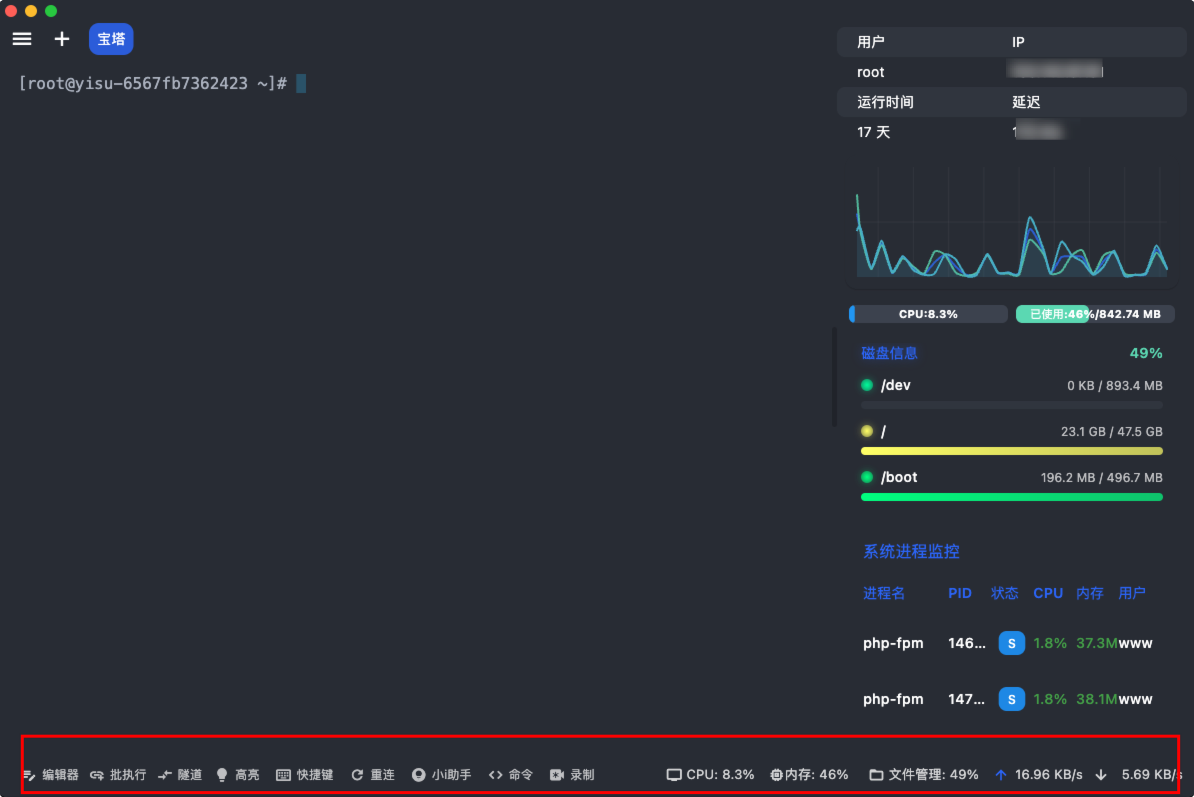Viewport: 1194px width, 797px height.
Task: Sort processes by 状态 column
Action: [x=1004, y=593]
